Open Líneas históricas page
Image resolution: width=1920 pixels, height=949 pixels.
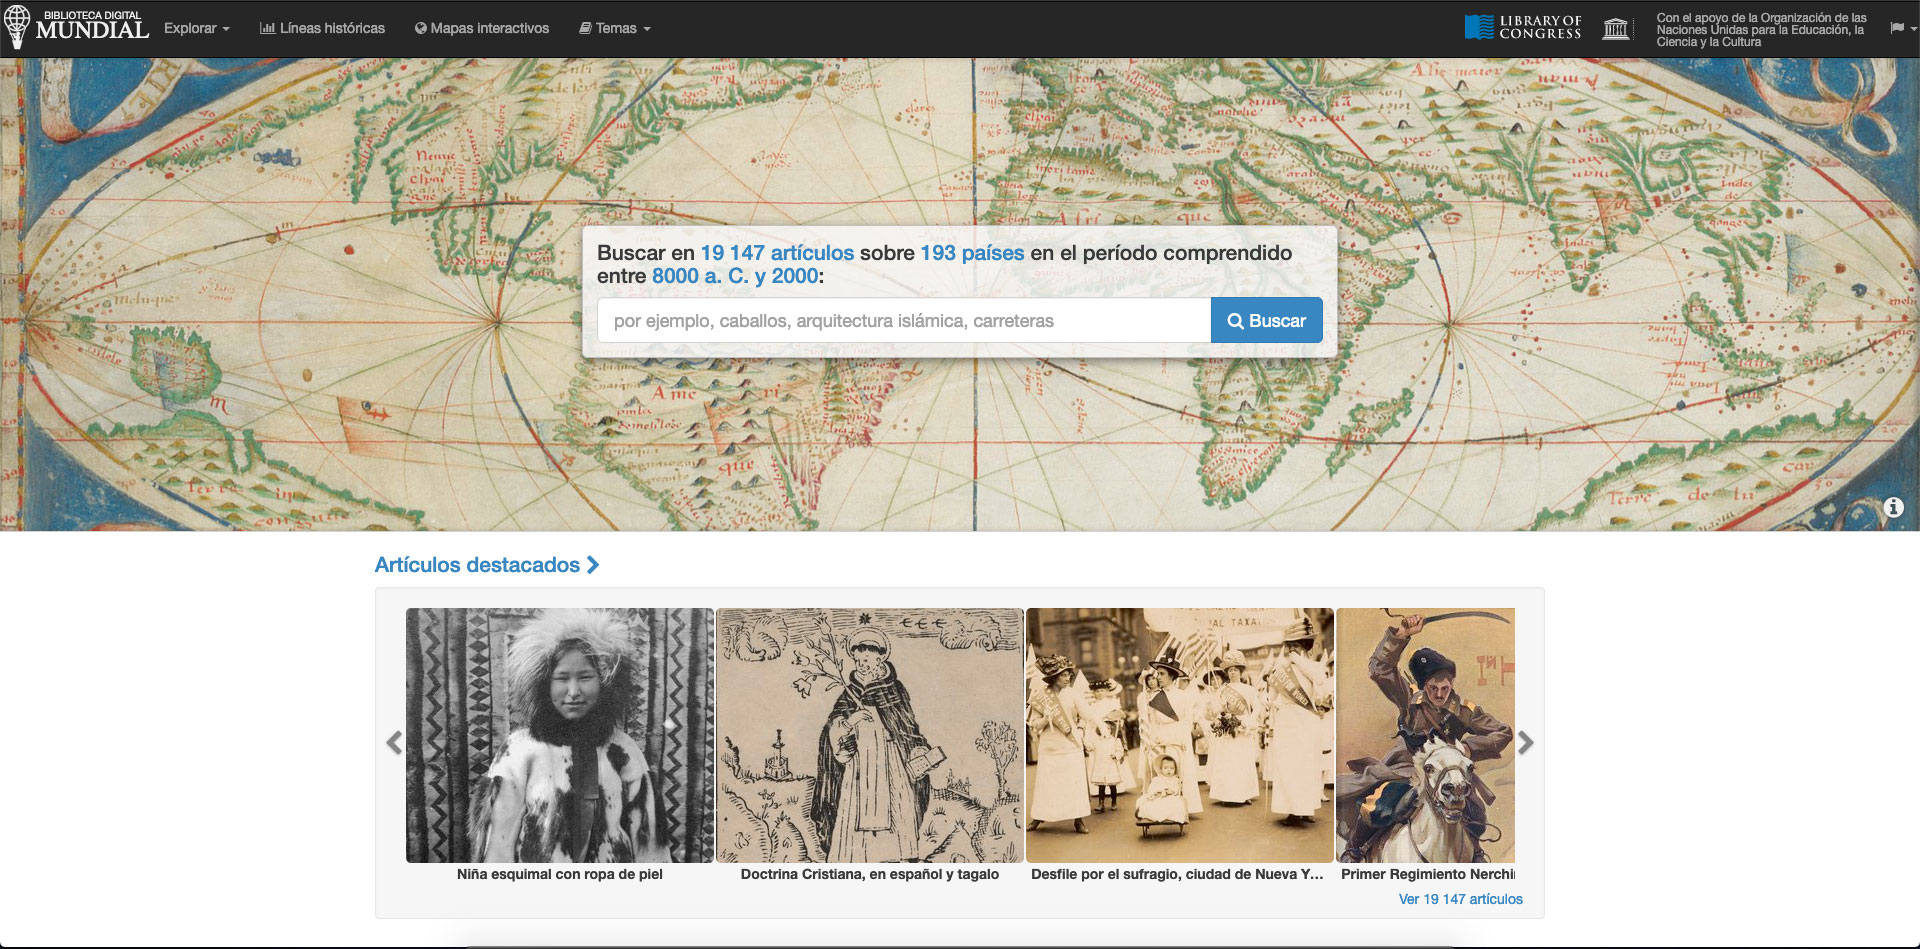(322, 28)
